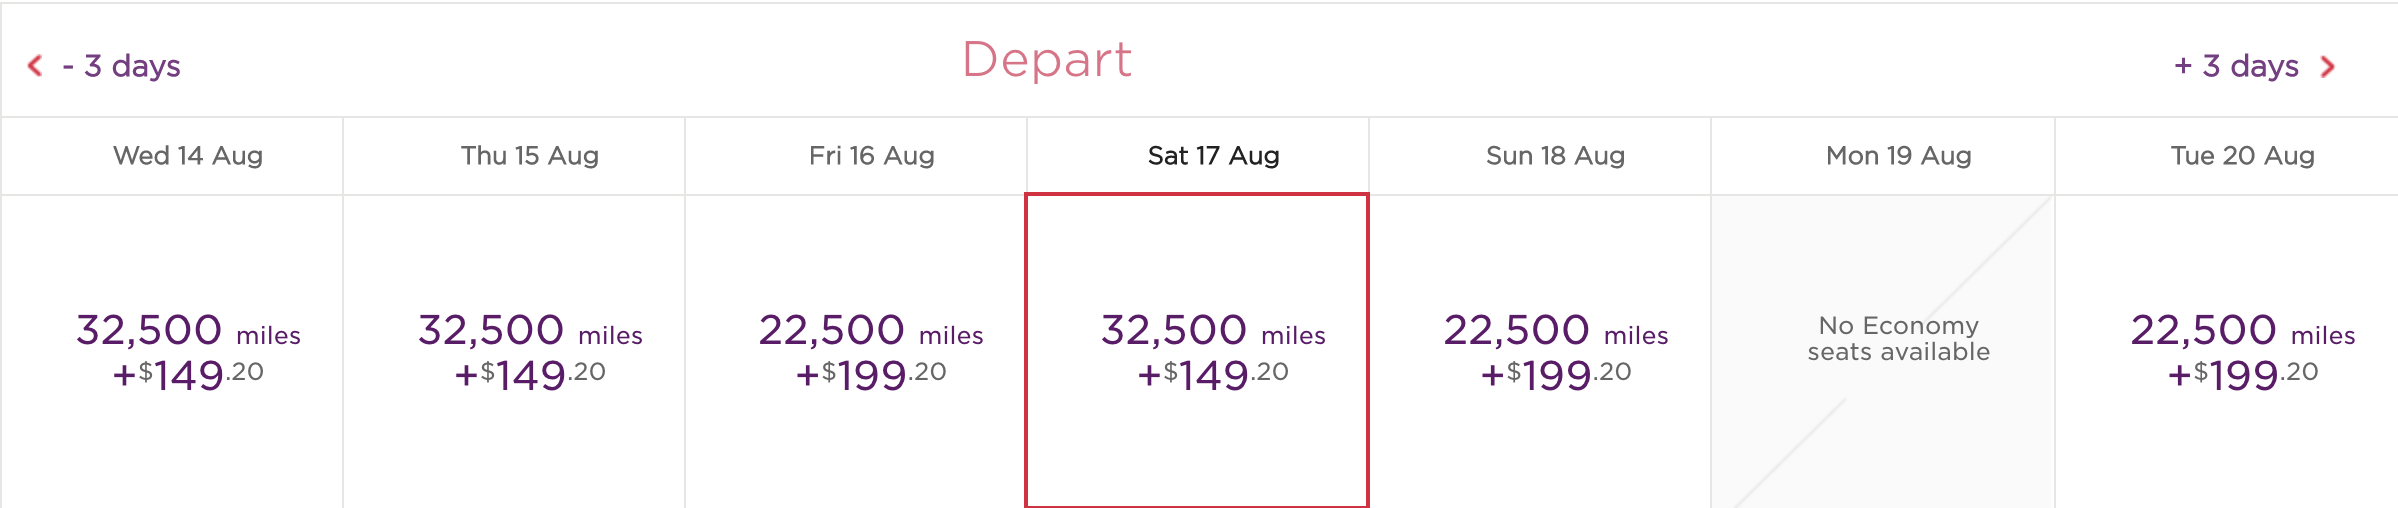The image size is (2398, 508).
Task: Click the right chevron arrow icon
Action: pyautogui.click(x=2328, y=67)
